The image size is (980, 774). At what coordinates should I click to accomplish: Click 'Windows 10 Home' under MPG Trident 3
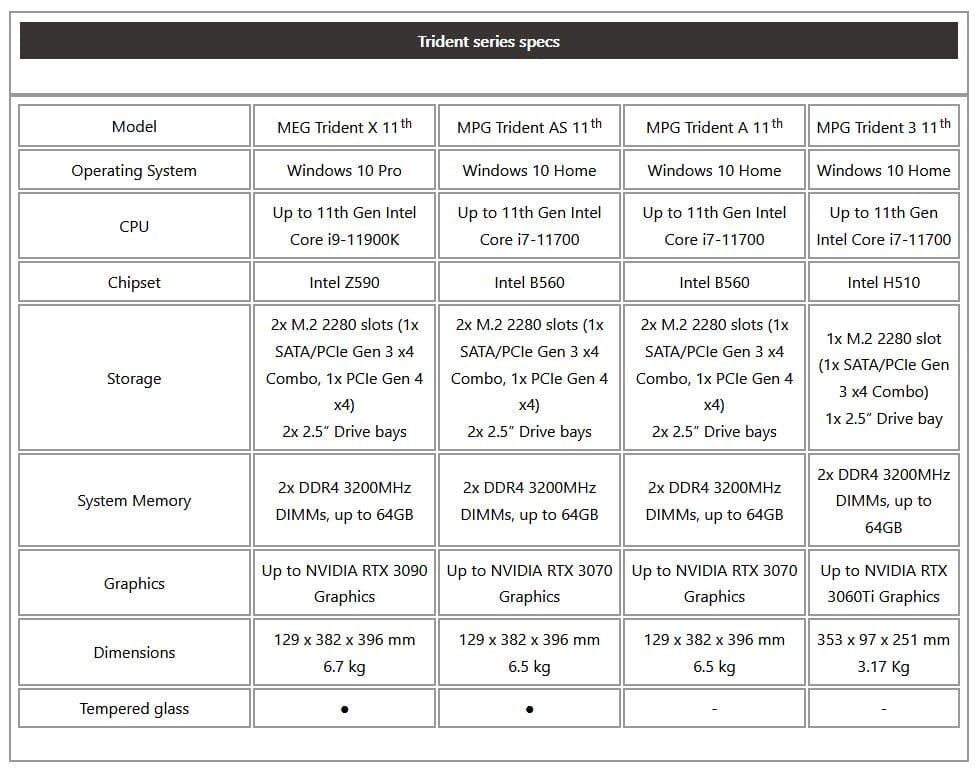pos(884,170)
